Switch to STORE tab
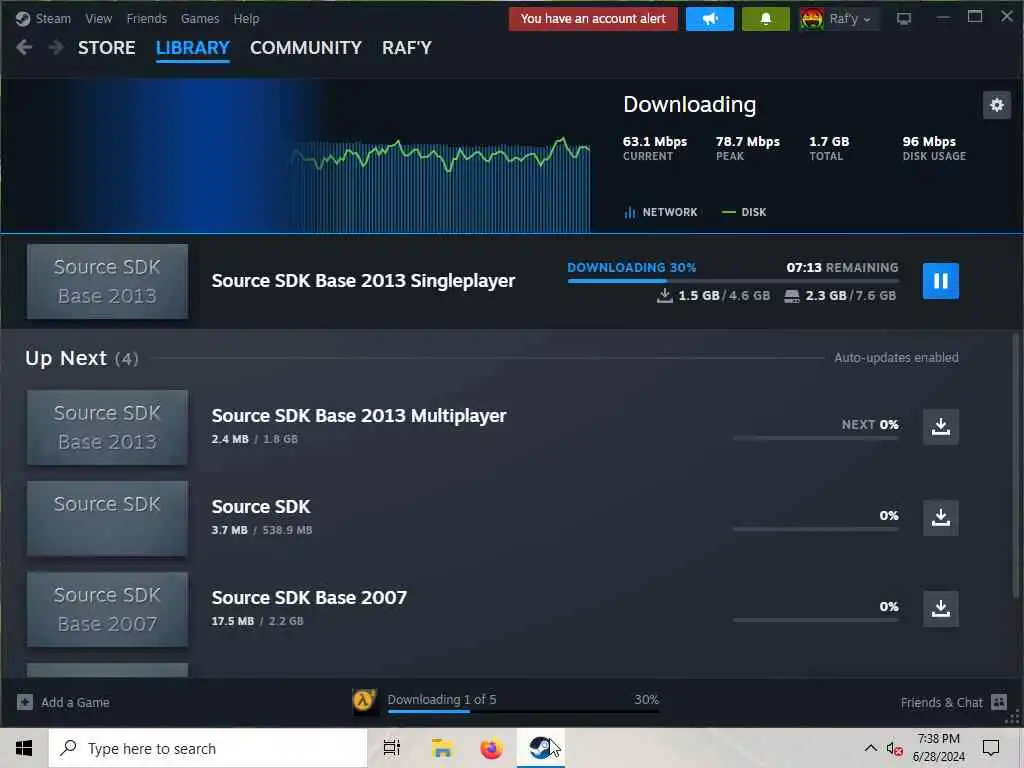Screen dimensions: 1024x768 [106, 48]
